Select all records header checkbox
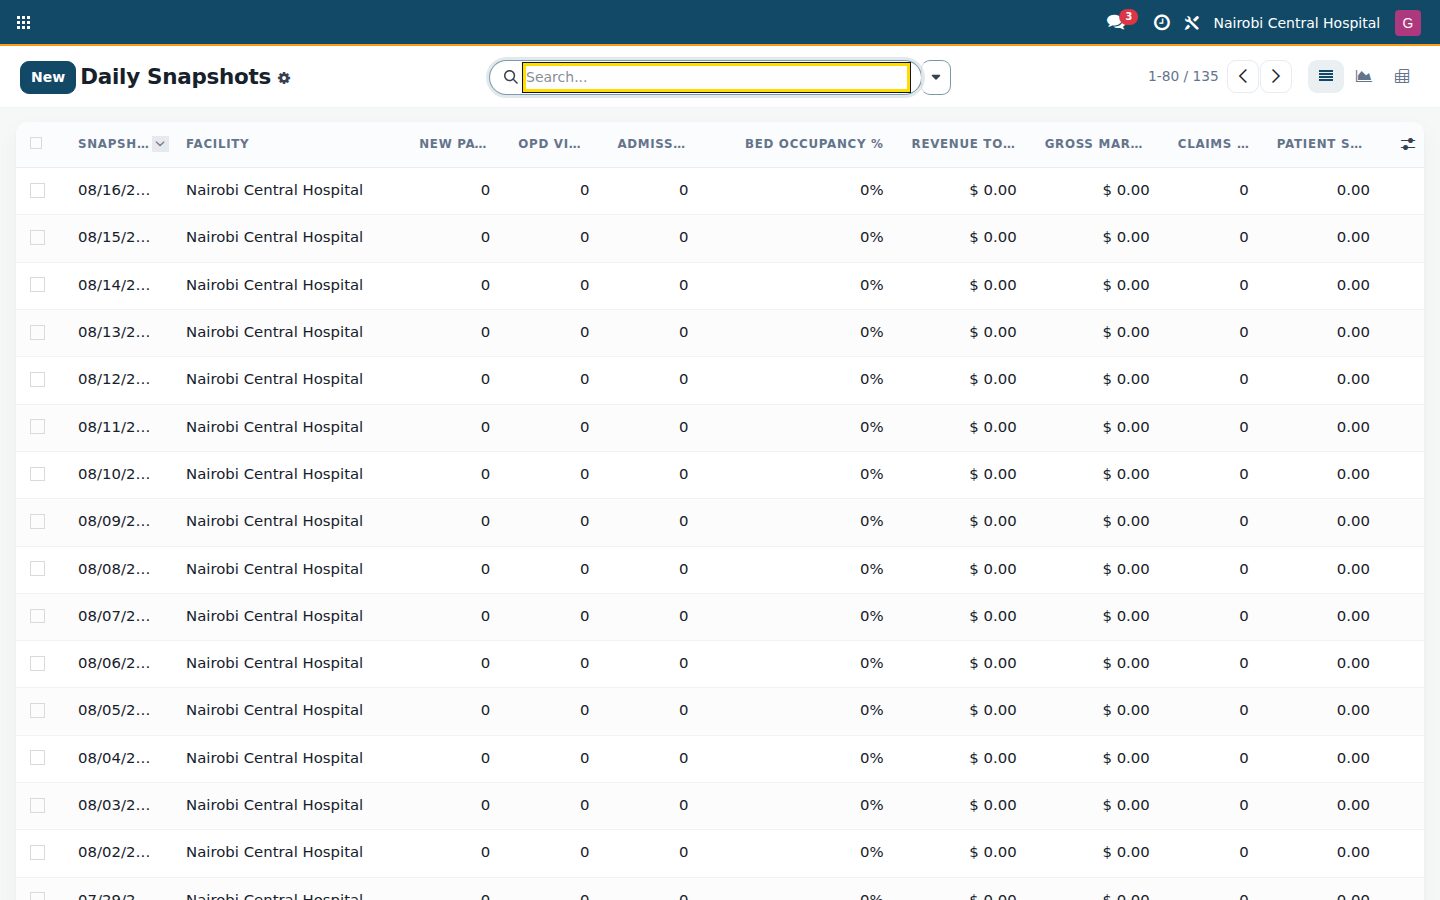The width and height of the screenshot is (1440, 900). (37, 143)
